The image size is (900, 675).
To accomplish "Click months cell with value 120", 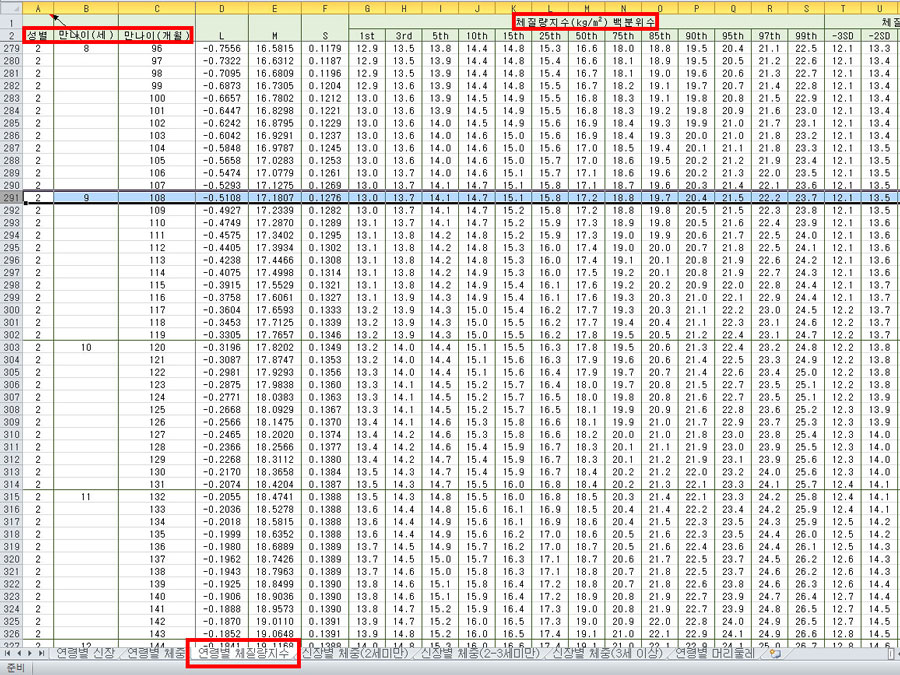I will click(x=157, y=347).
